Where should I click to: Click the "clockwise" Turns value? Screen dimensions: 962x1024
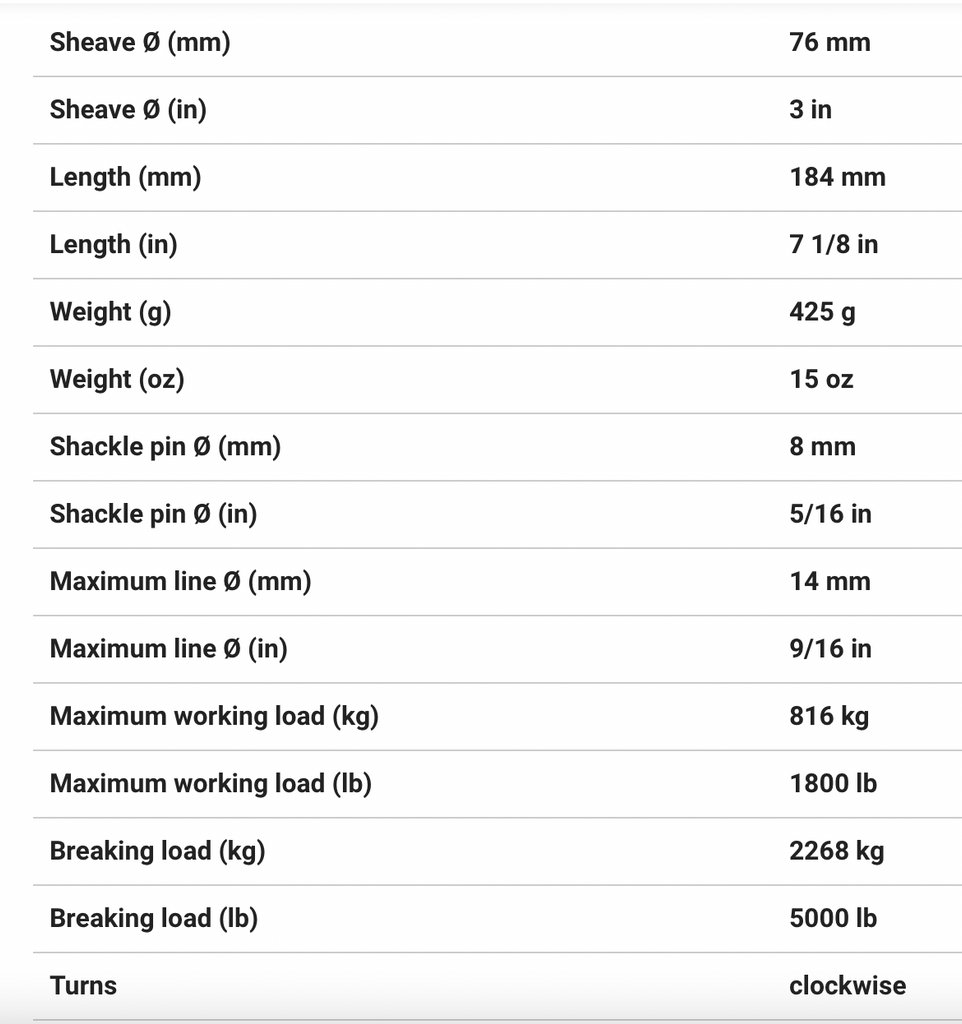[x=847, y=985]
